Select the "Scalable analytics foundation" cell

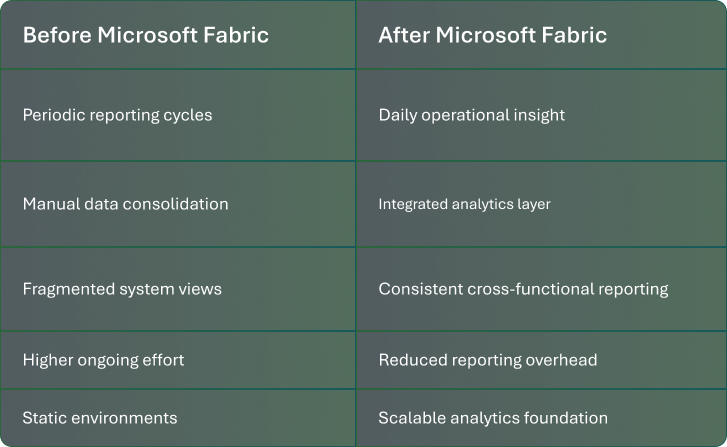click(x=493, y=417)
